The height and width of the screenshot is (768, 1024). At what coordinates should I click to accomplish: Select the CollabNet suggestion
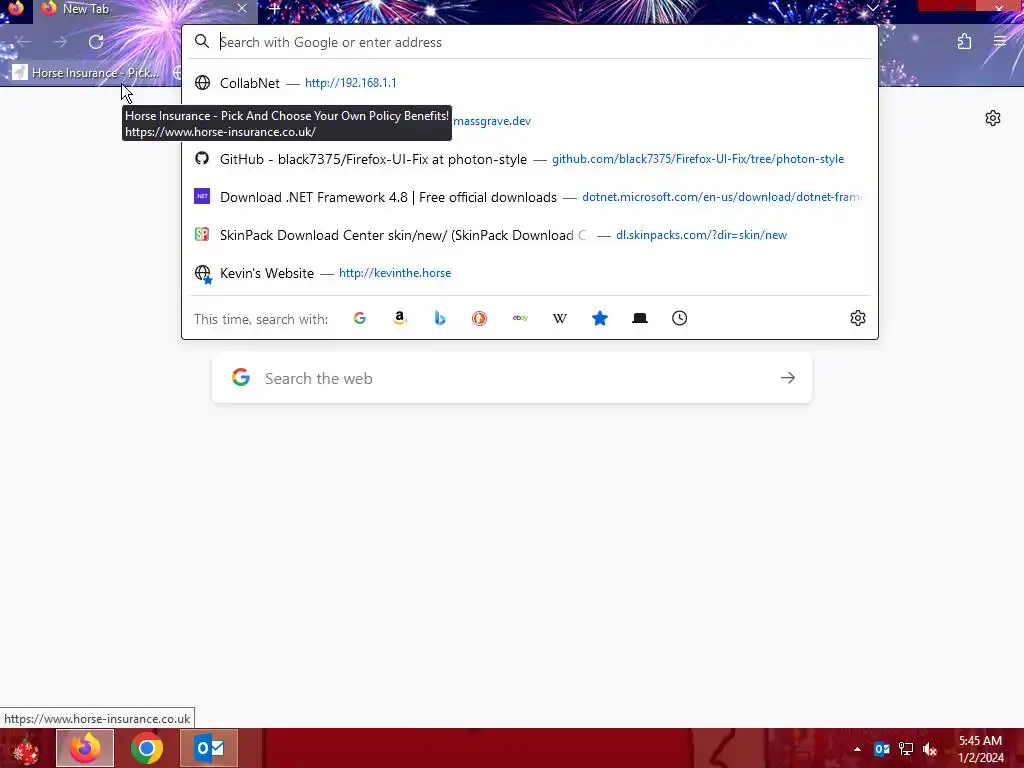530,83
